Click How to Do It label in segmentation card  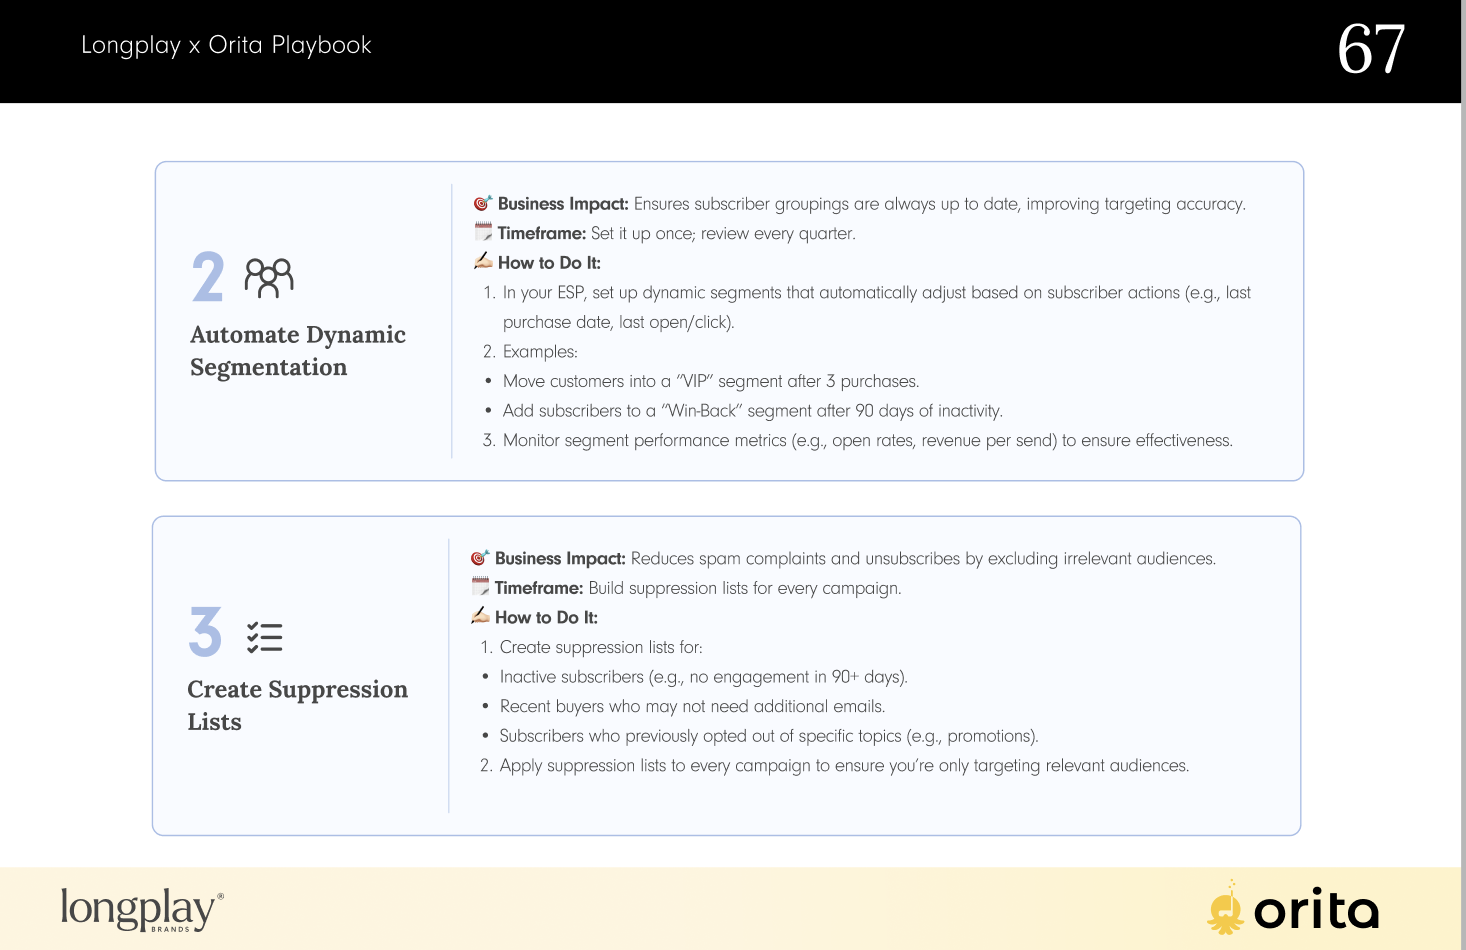click(549, 263)
